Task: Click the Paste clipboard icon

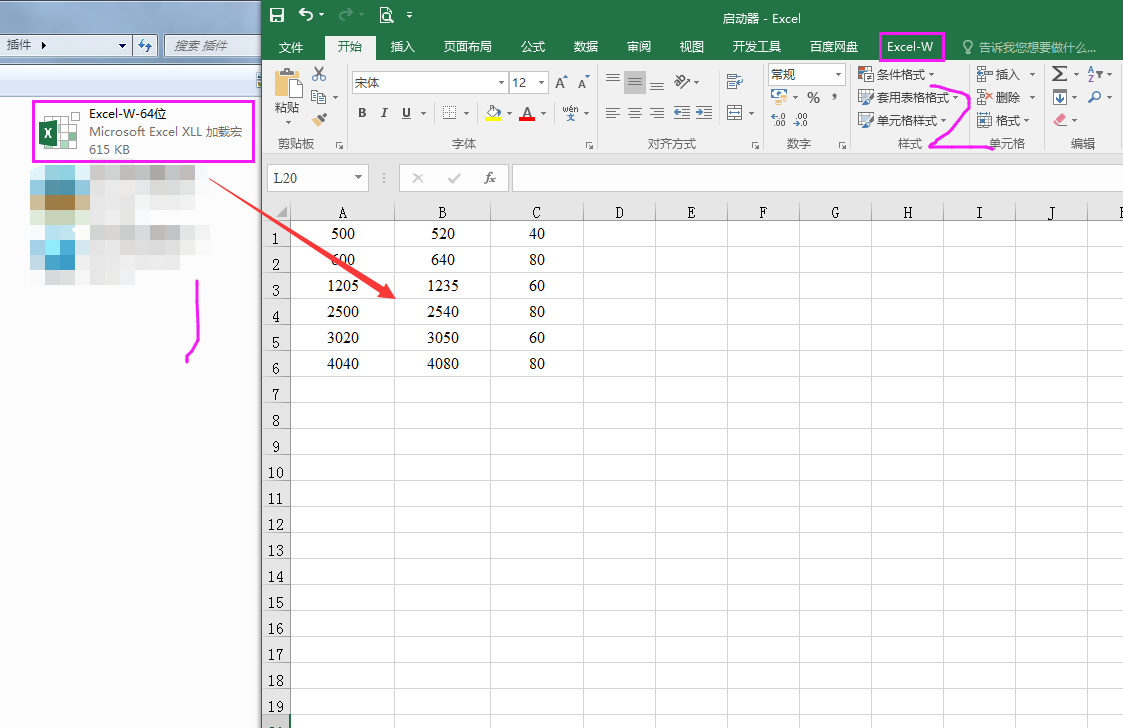Action: point(288,84)
